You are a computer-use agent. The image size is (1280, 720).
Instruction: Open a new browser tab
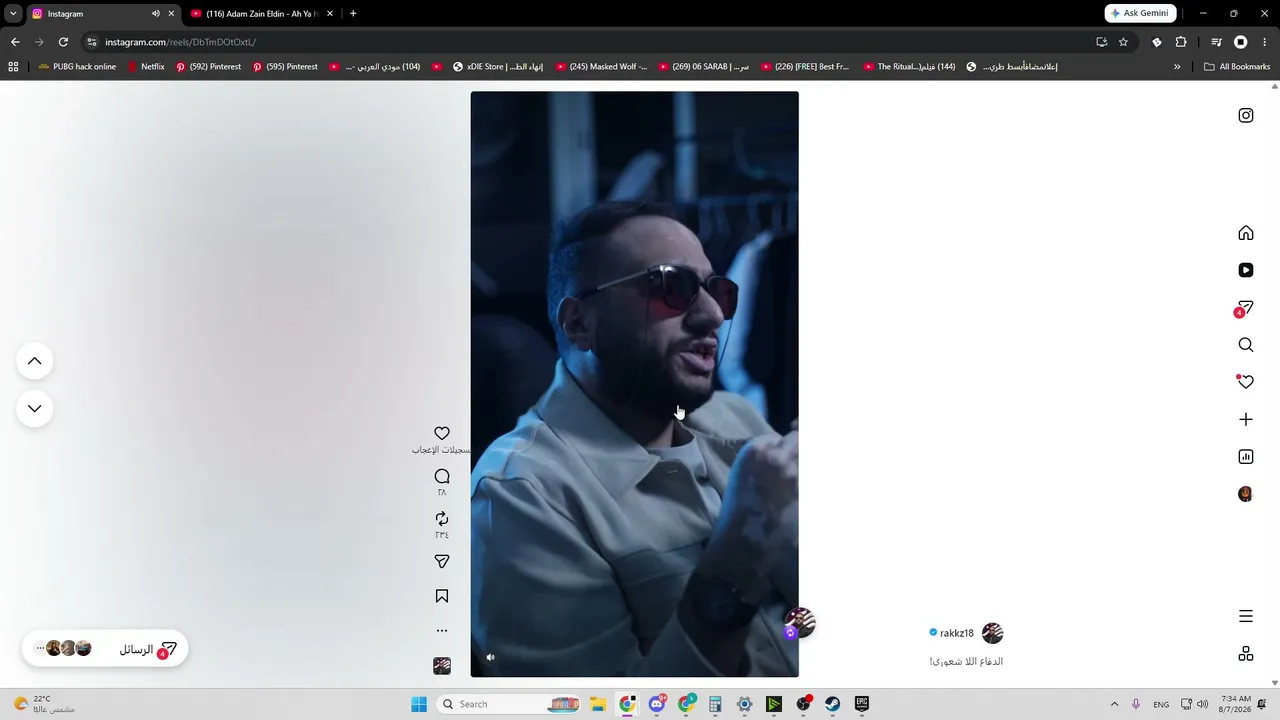point(353,14)
